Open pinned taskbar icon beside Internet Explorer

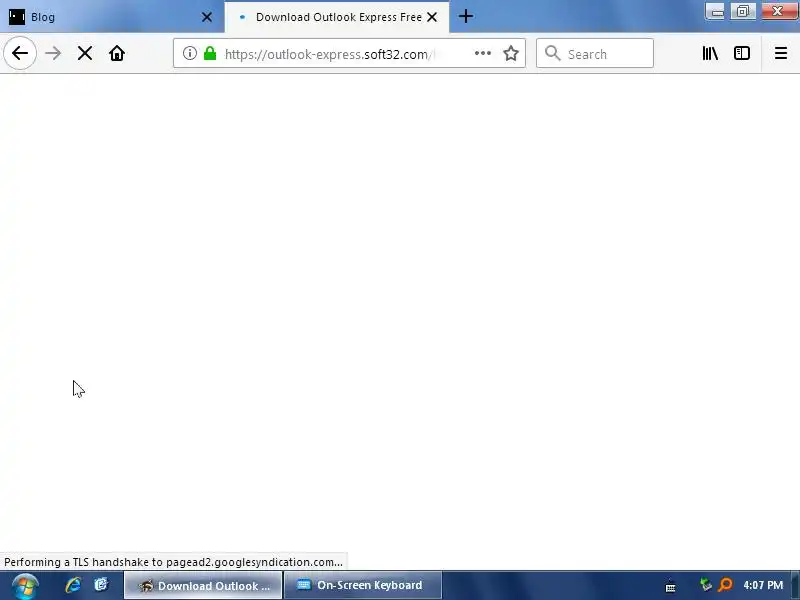(101, 585)
